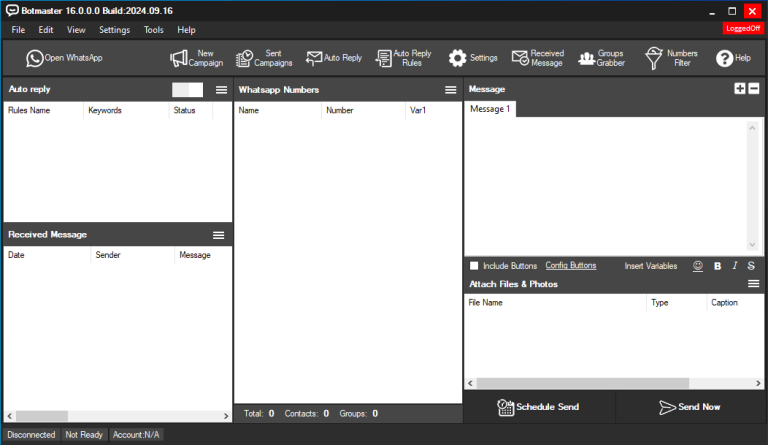Open the Groups Grabber tool

(x=601, y=58)
